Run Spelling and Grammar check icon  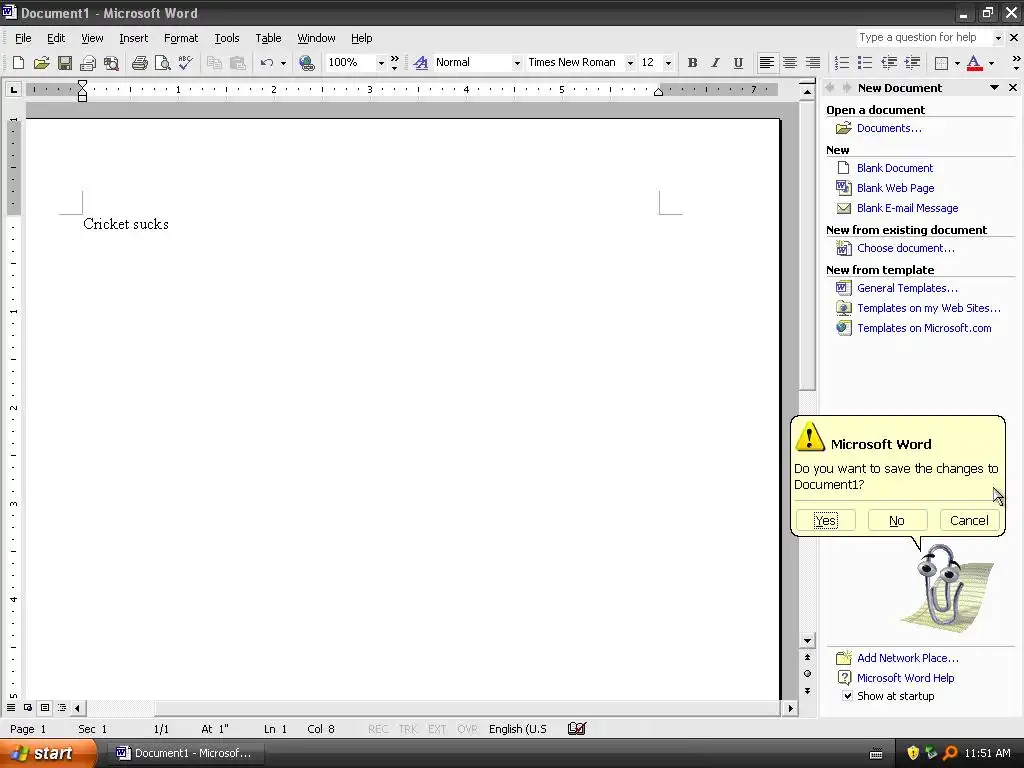185,63
